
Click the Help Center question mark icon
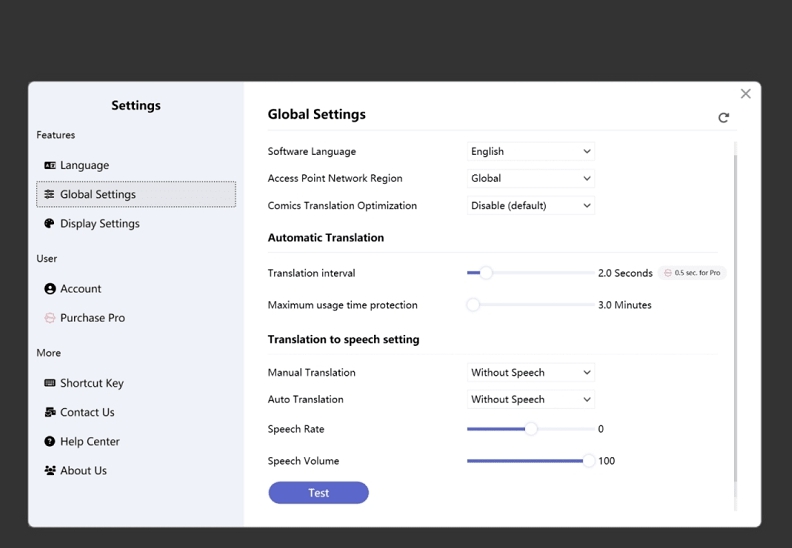click(x=50, y=441)
